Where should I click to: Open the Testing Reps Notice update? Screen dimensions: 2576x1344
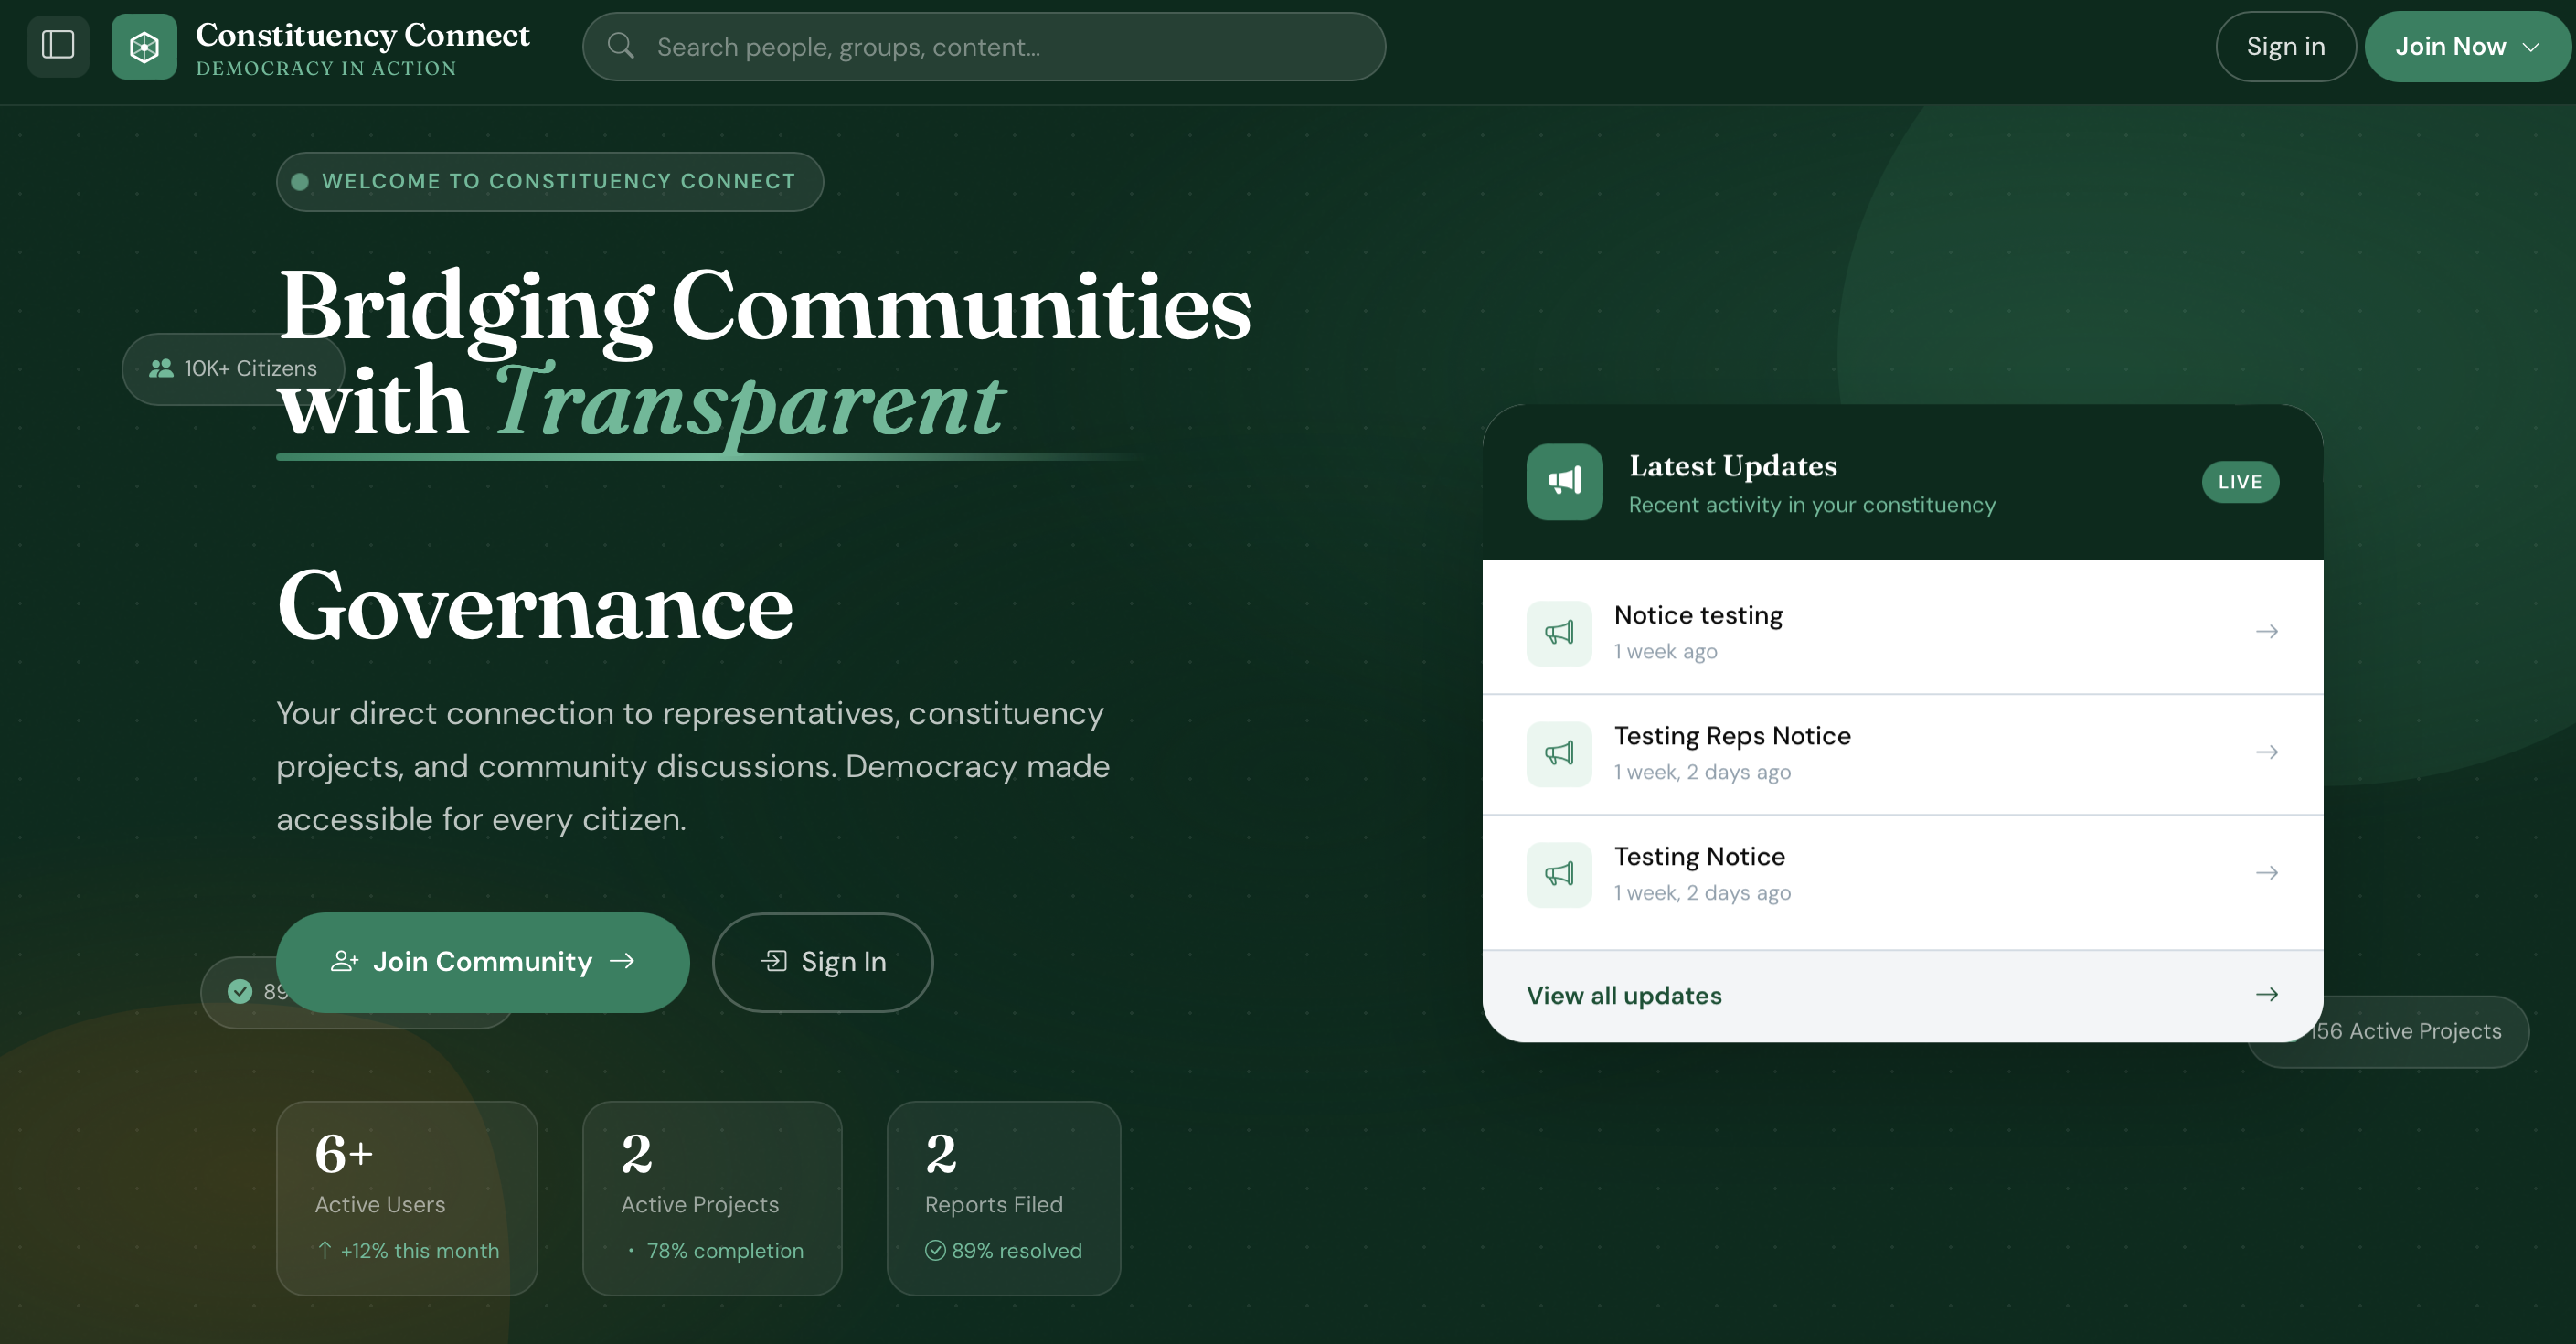pos(1902,754)
